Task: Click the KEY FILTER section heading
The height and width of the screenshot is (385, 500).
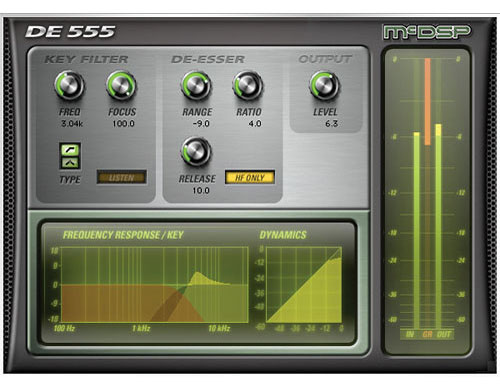Action: click(86, 59)
